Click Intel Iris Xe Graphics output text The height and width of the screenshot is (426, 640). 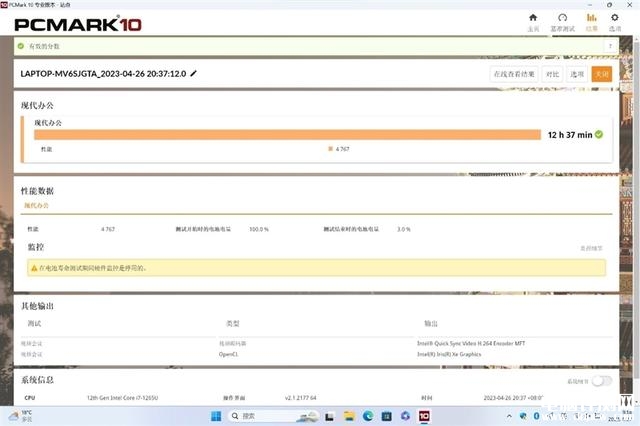[449, 354]
